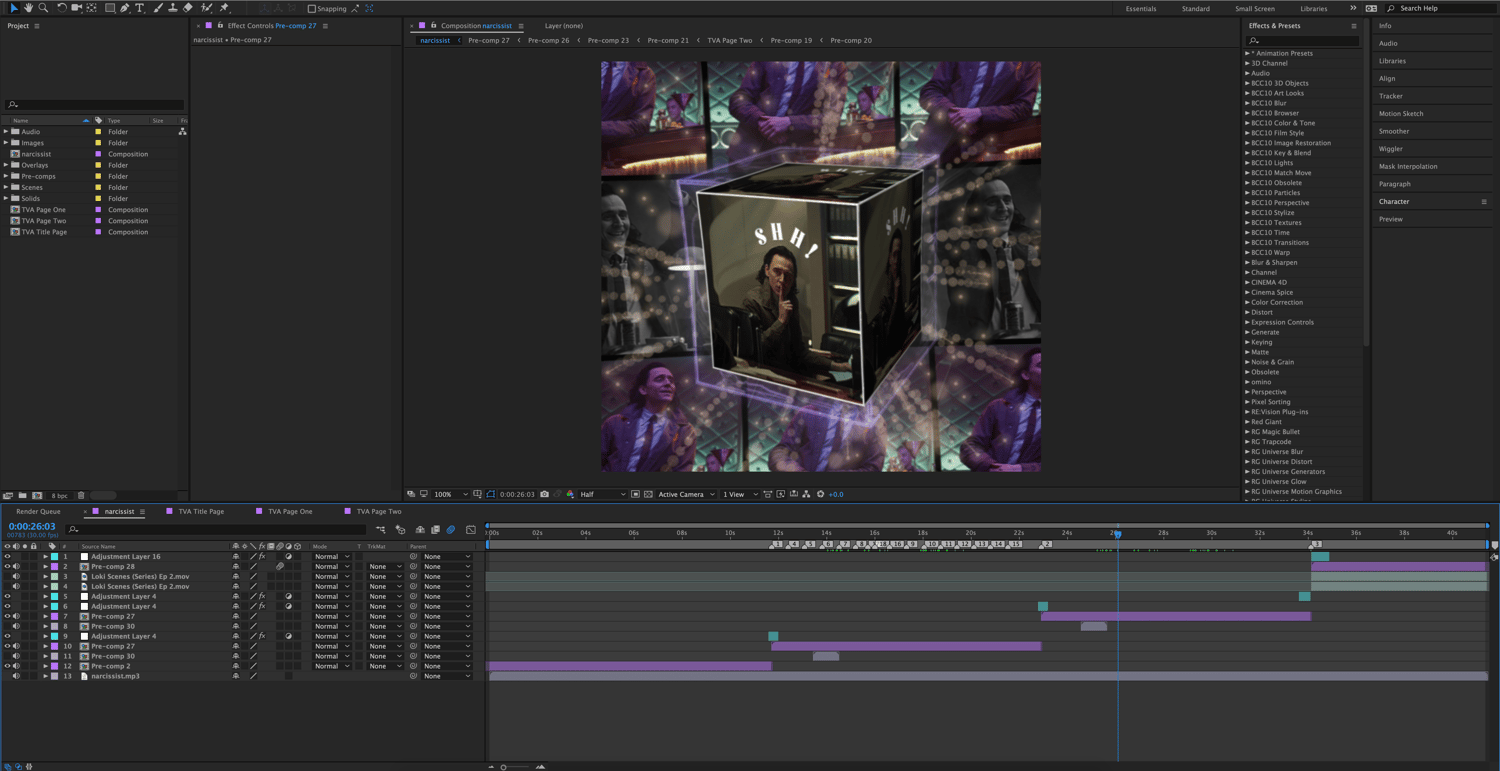1500x771 pixels.
Task: Select the Selection arrow tool
Action: [x=14, y=8]
